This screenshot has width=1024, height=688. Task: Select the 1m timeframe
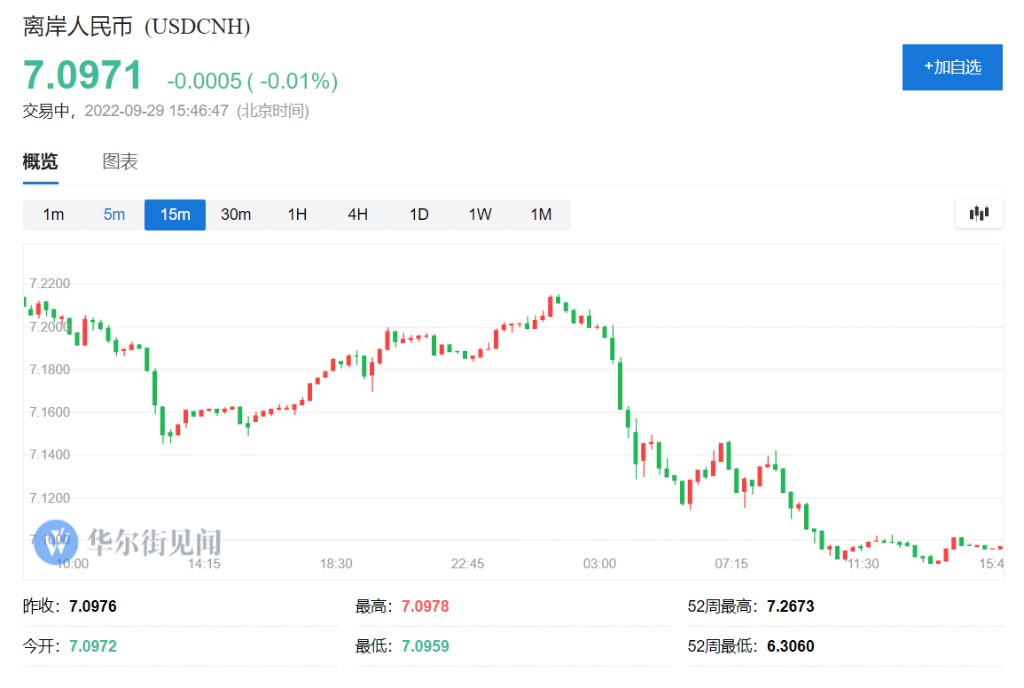(53, 215)
